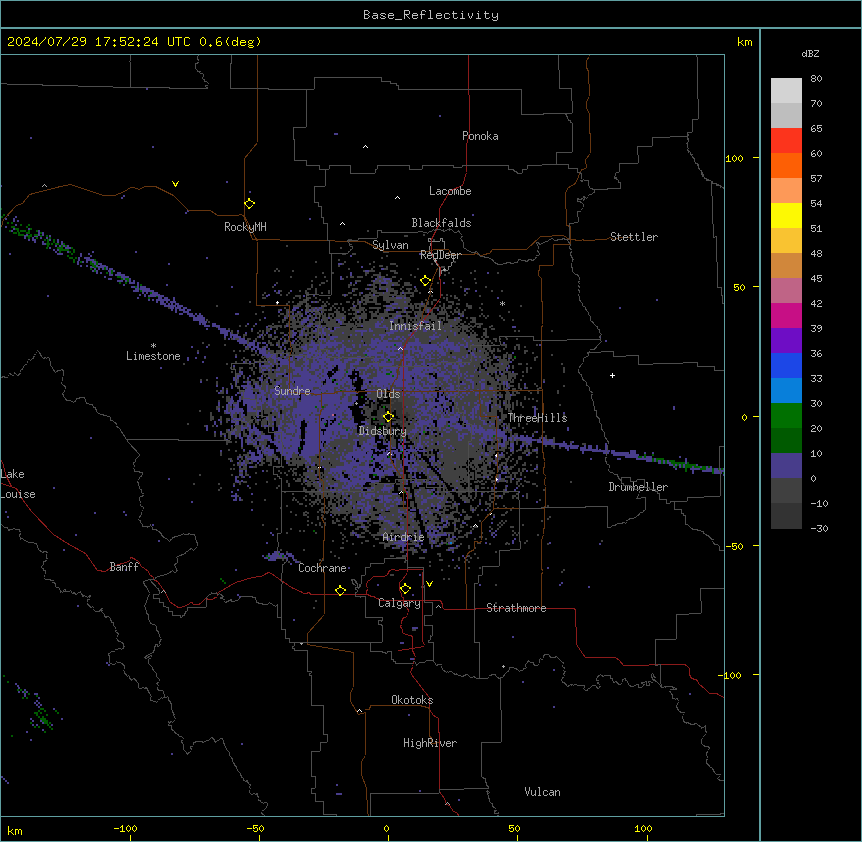Click the -50 tick label on the right axis
This screenshot has height=842, width=862.
(734, 546)
